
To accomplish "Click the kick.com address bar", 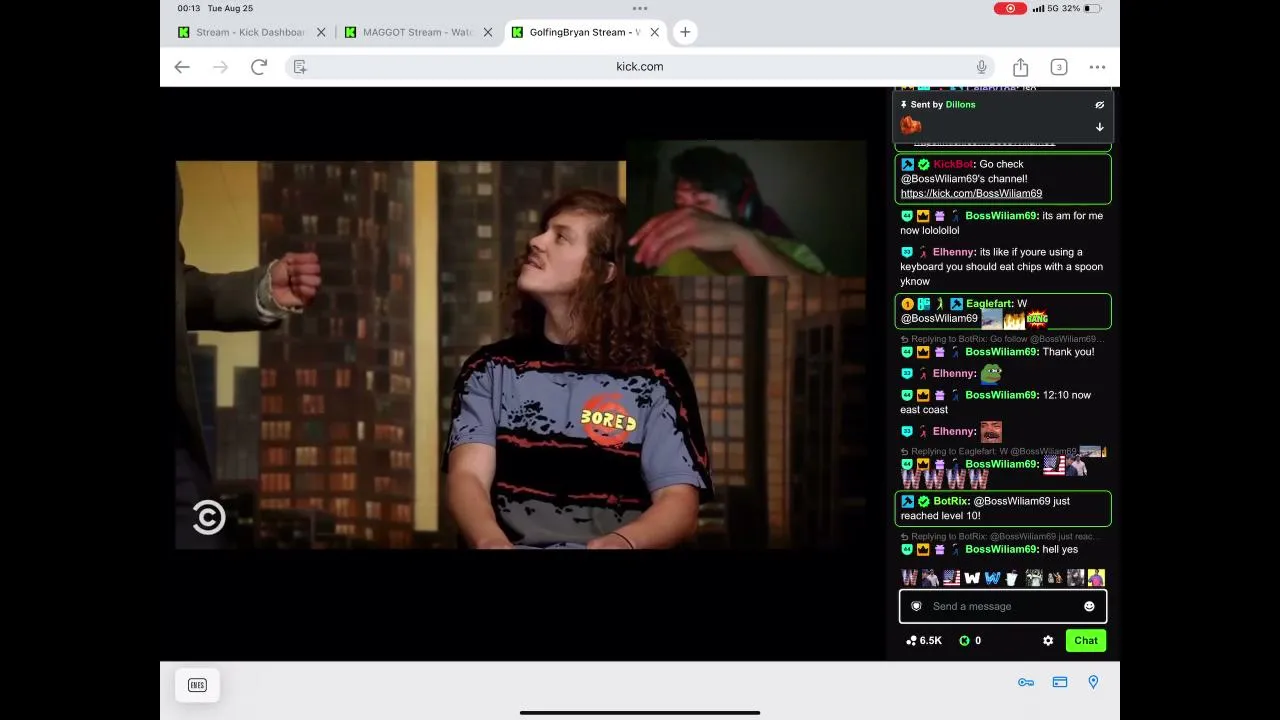I will pyautogui.click(x=640, y=67).
